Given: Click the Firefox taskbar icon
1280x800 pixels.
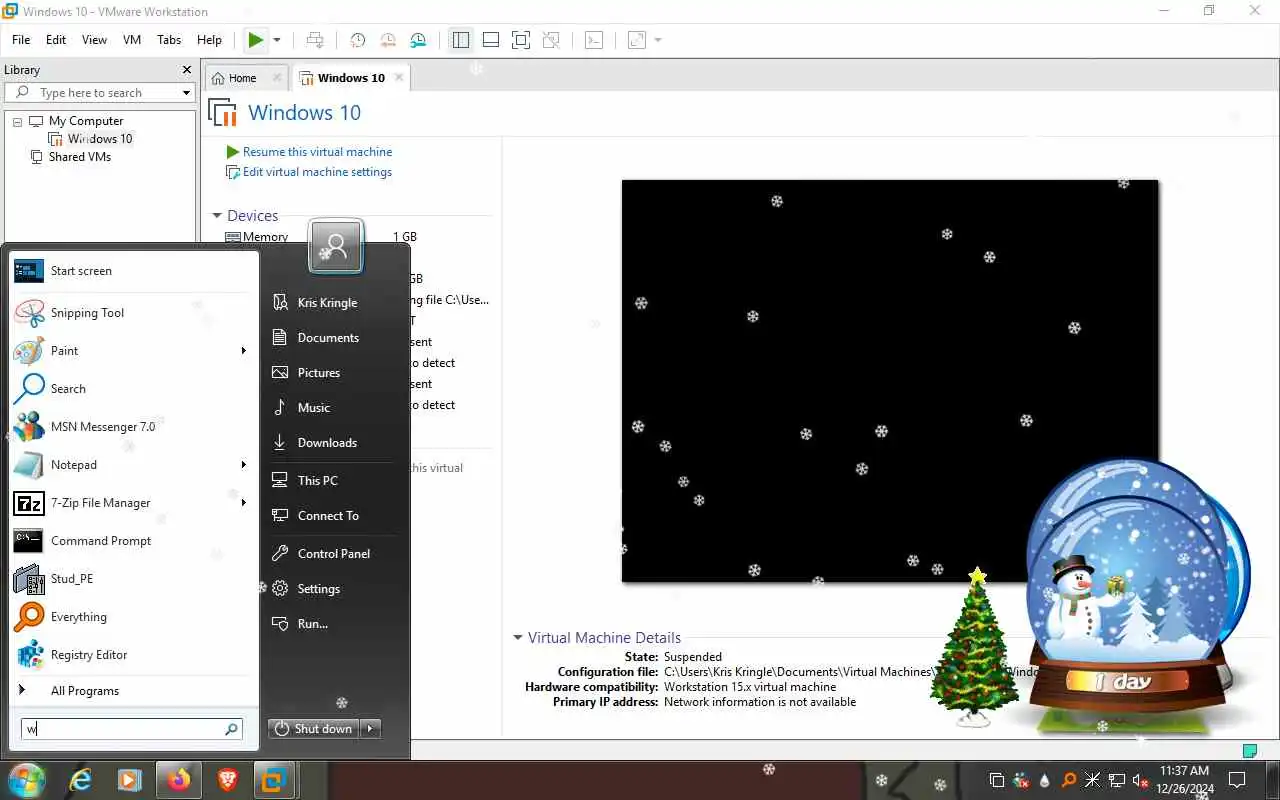Looking at the screenshot, I should pyautogui.click(x=178, y=779).
